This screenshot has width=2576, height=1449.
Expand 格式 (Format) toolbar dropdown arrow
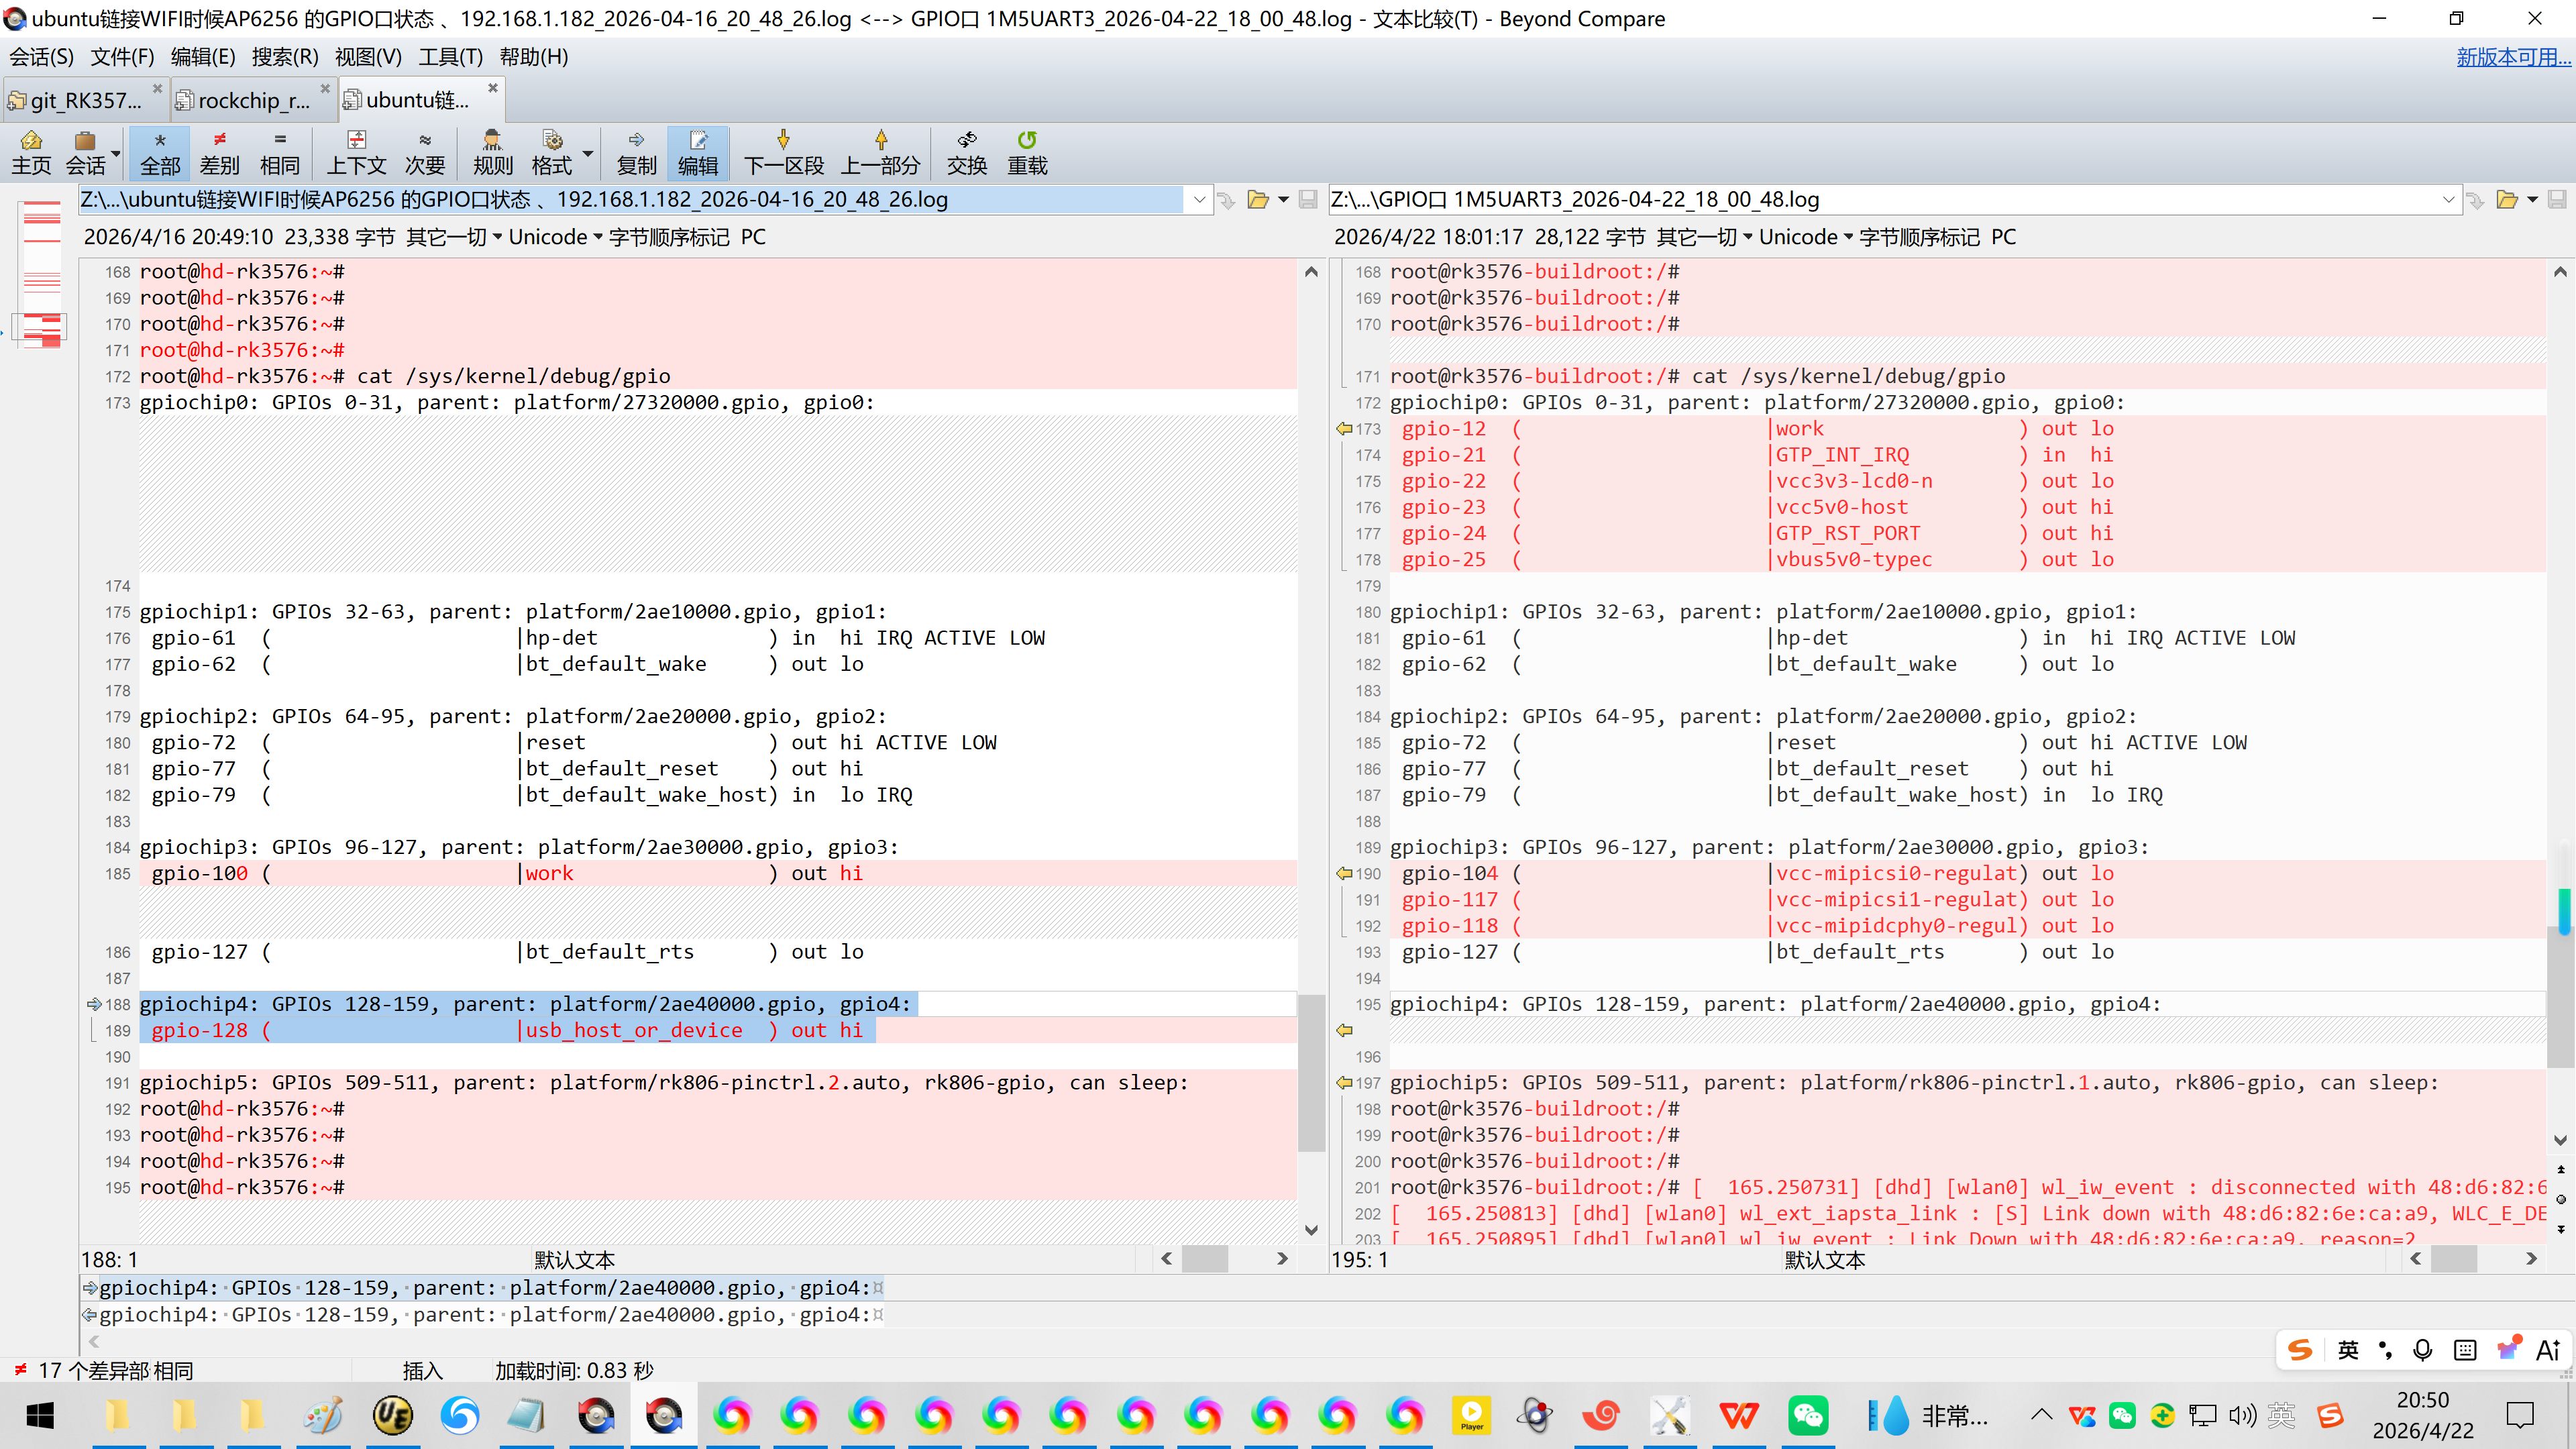[588, 154]
